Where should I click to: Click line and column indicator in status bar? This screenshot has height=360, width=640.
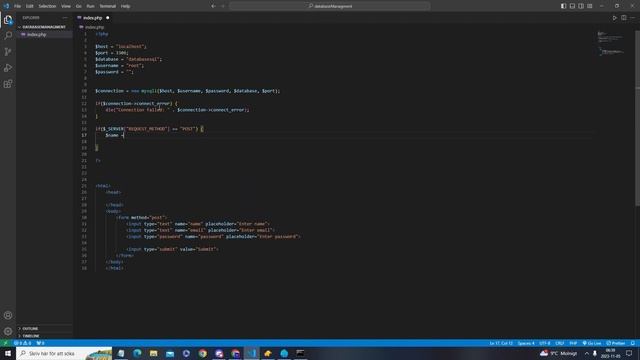501,343
